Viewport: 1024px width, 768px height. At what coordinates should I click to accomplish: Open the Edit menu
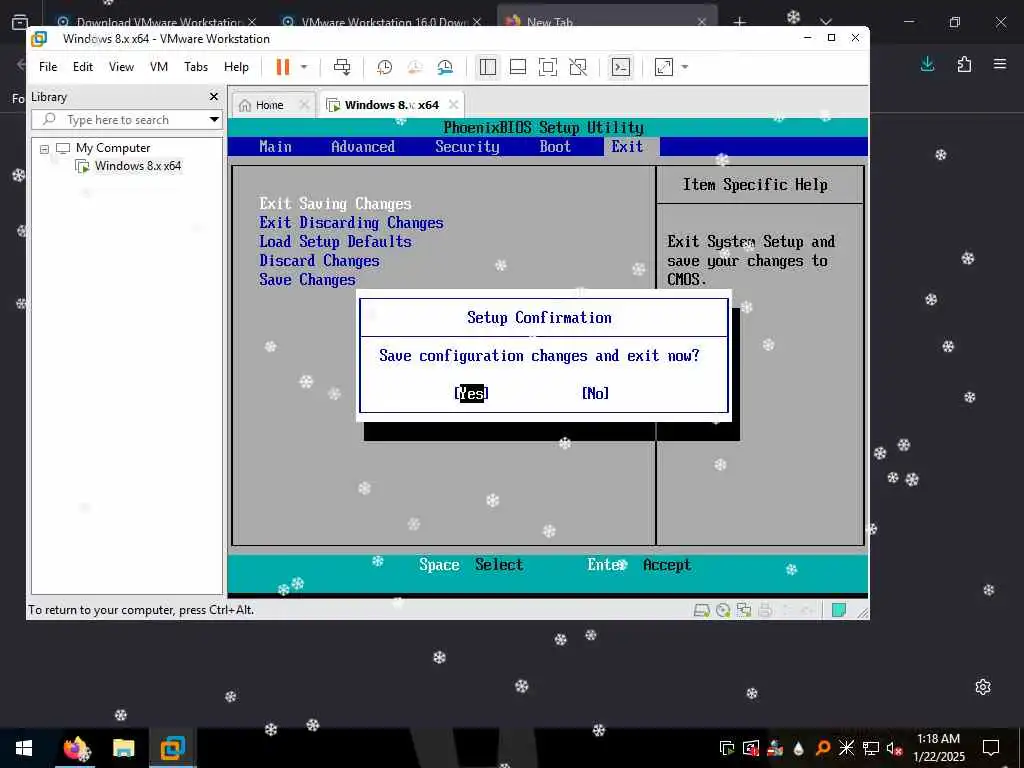(x=82, y=67)
